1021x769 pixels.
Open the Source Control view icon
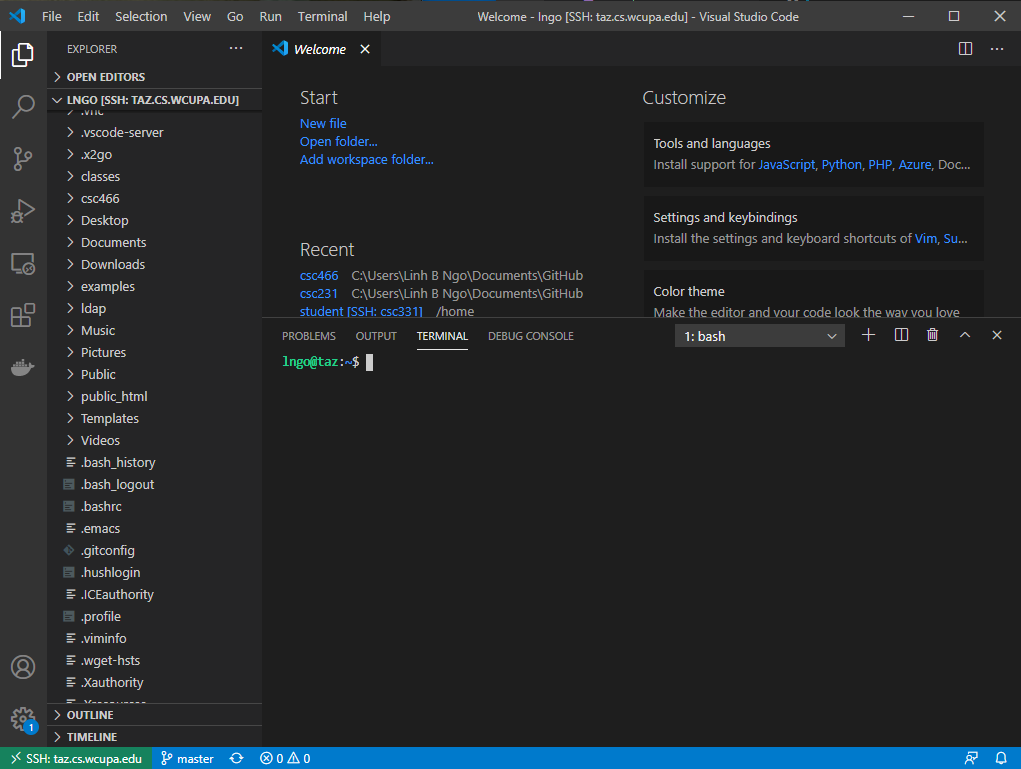click(x=23, y=159)
